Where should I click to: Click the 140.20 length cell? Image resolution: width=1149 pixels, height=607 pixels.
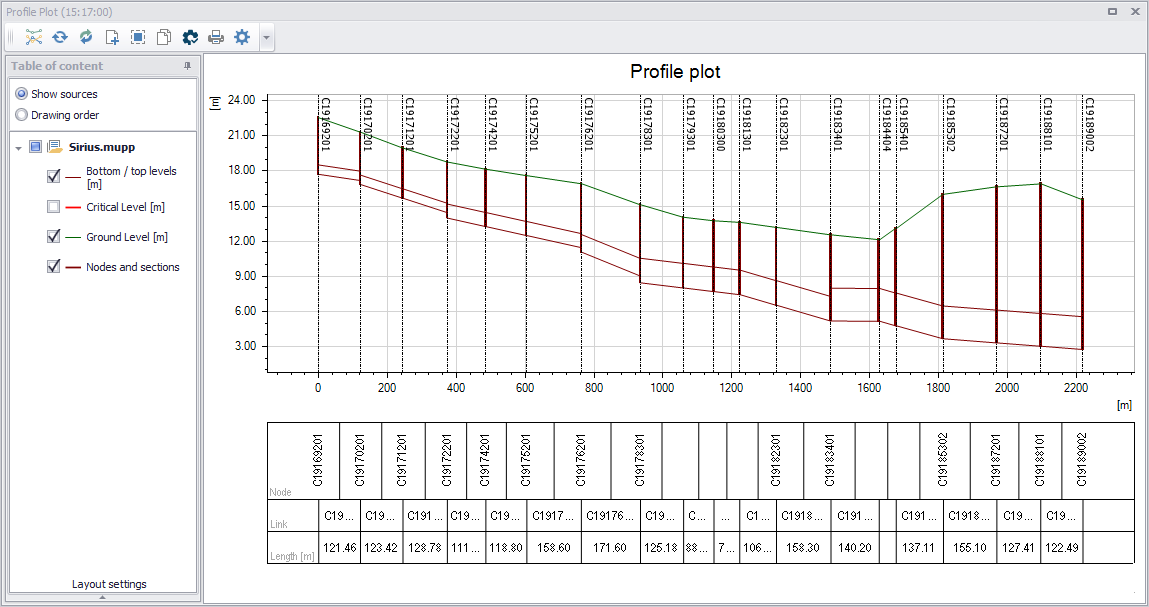click(x=854, y=548)
